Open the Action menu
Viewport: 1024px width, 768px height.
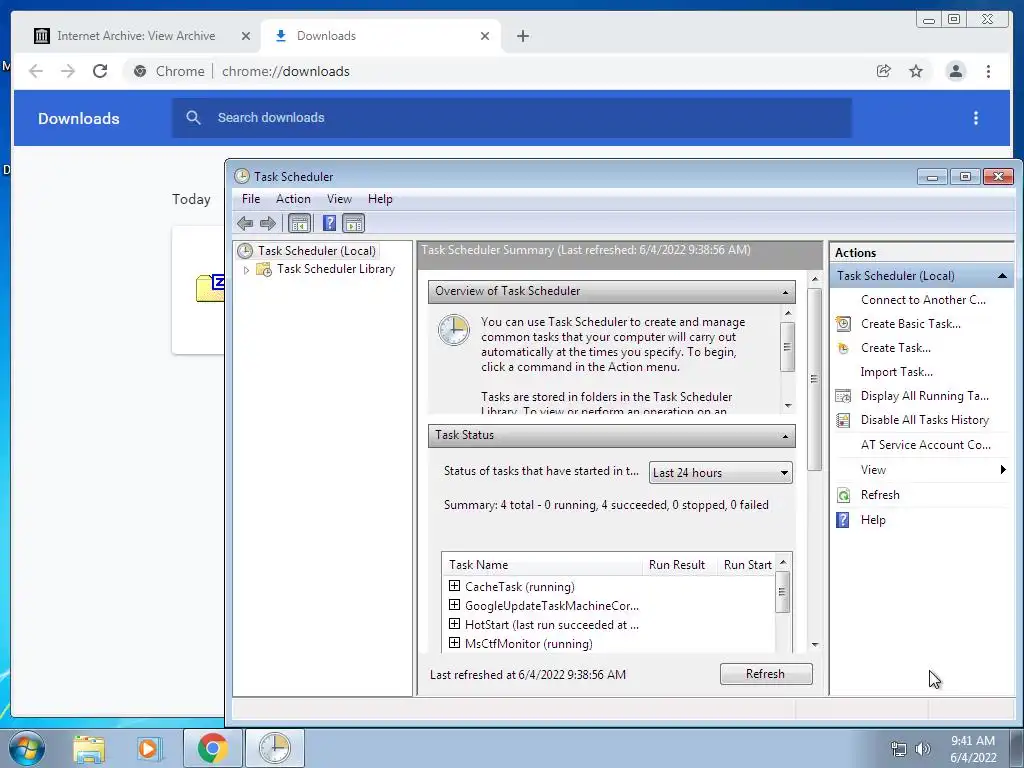293,199
